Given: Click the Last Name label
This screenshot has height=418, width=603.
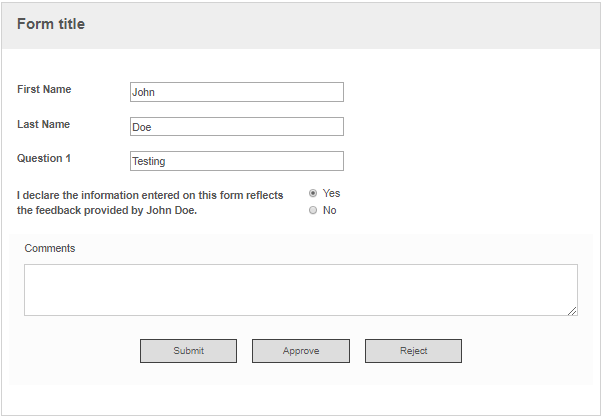Looking at the screenshot, I should 43,124.
